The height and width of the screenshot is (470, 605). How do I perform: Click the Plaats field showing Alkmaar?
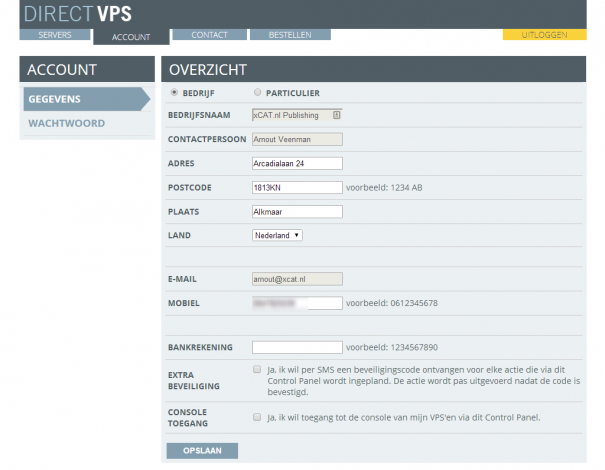click(297, 211)
